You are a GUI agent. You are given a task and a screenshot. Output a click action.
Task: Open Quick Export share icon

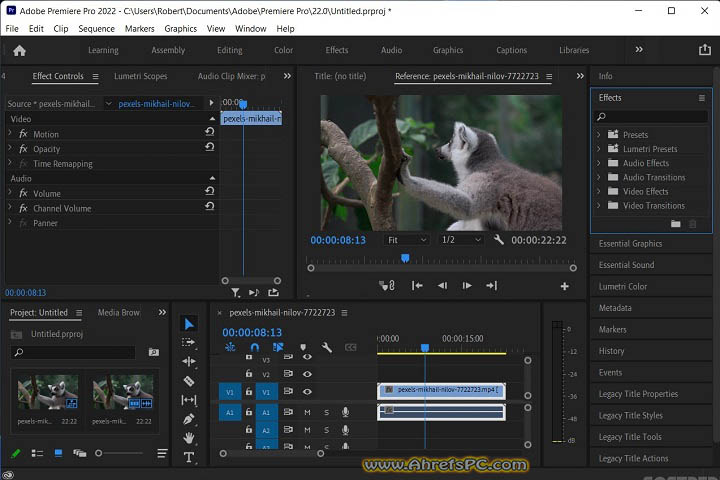pos(705,50)
